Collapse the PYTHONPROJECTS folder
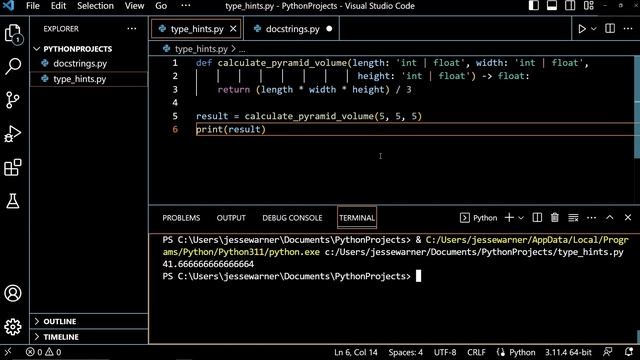640x360 pixels. 89,49
